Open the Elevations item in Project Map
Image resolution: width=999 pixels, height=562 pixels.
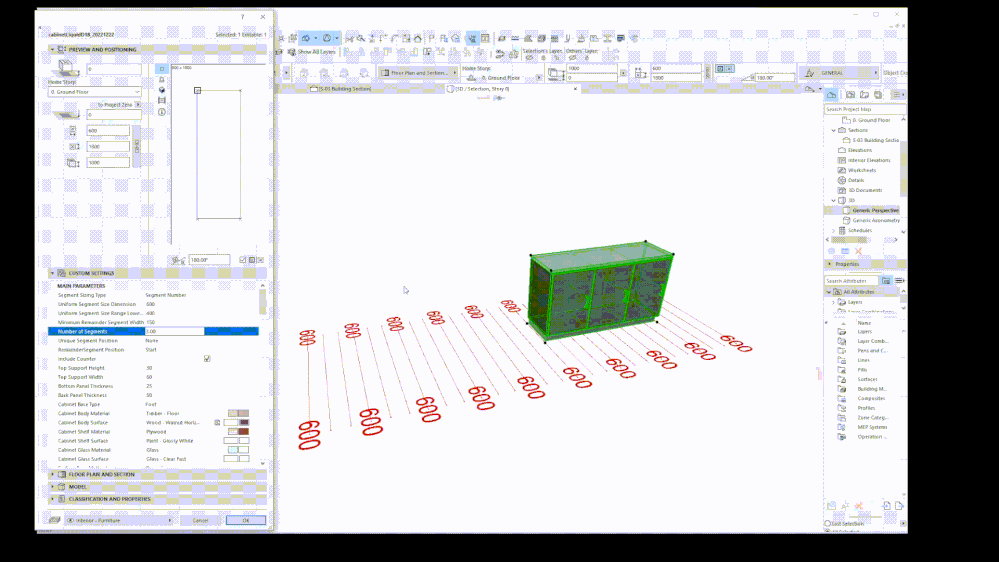coord(860,150)
